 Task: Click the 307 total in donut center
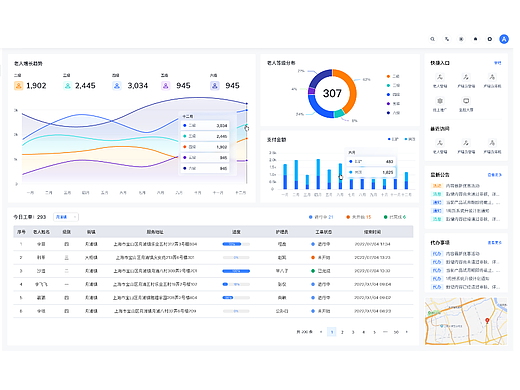point(332,93)
